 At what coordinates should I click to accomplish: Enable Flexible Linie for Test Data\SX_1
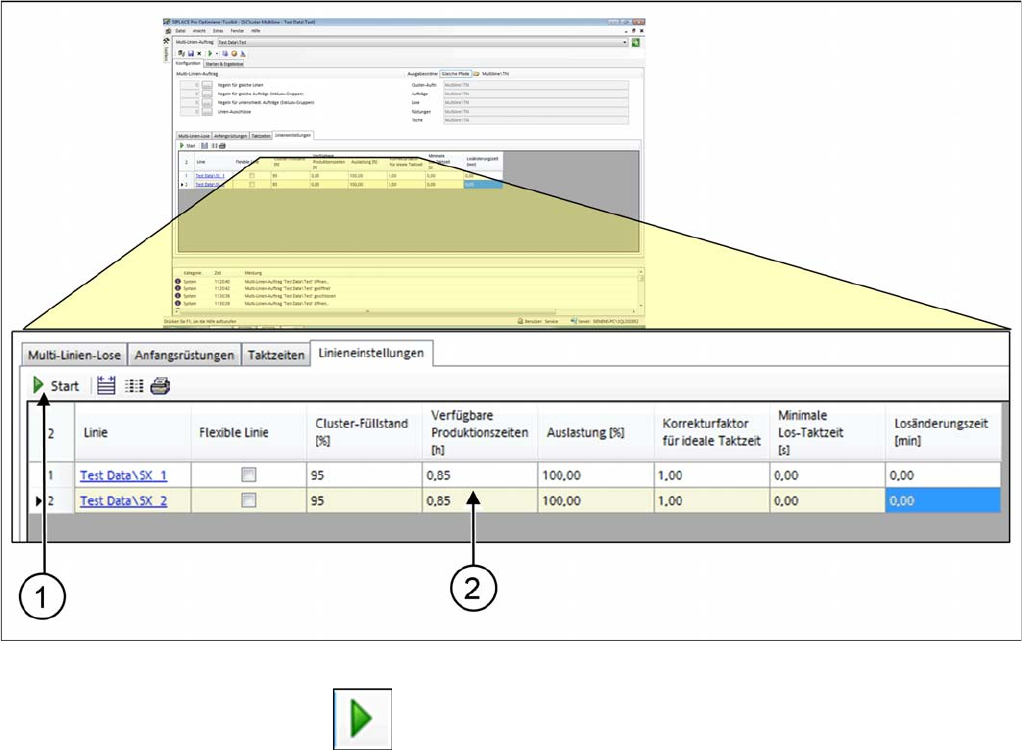[250, 476]
